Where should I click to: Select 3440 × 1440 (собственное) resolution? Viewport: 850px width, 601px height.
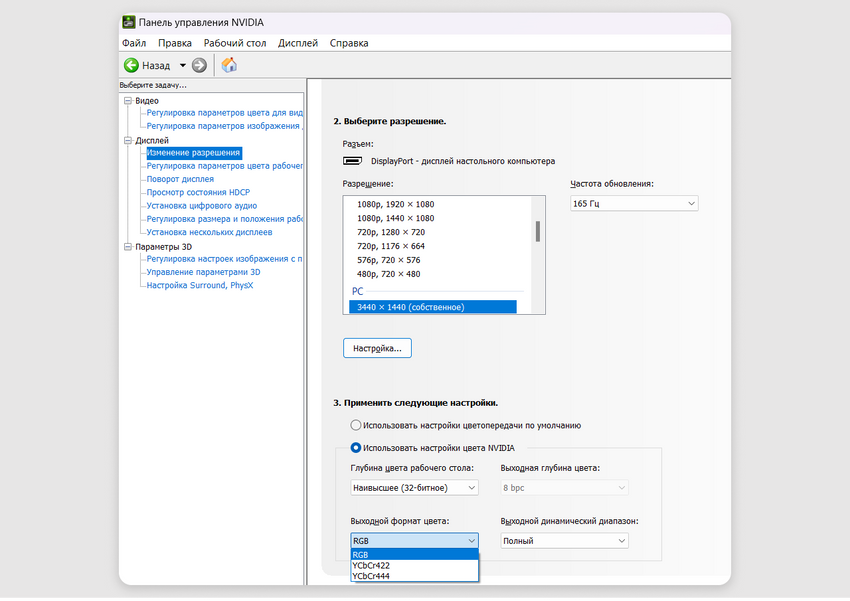pyautogui.click(x=433, y=307)
